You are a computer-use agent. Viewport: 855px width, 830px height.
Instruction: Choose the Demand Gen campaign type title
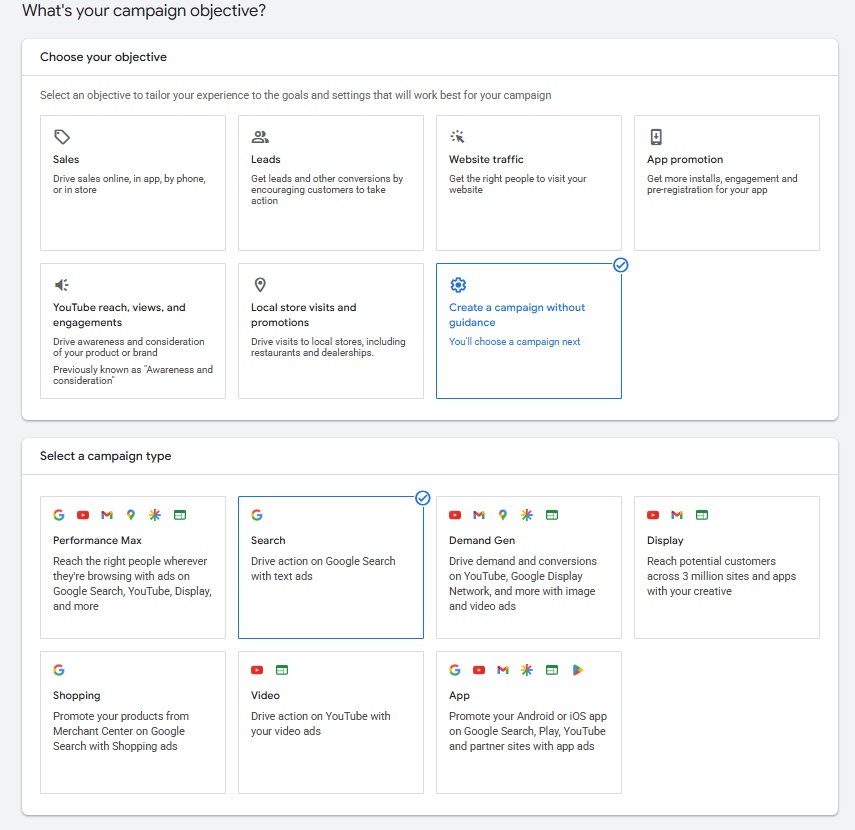(481, 540)
